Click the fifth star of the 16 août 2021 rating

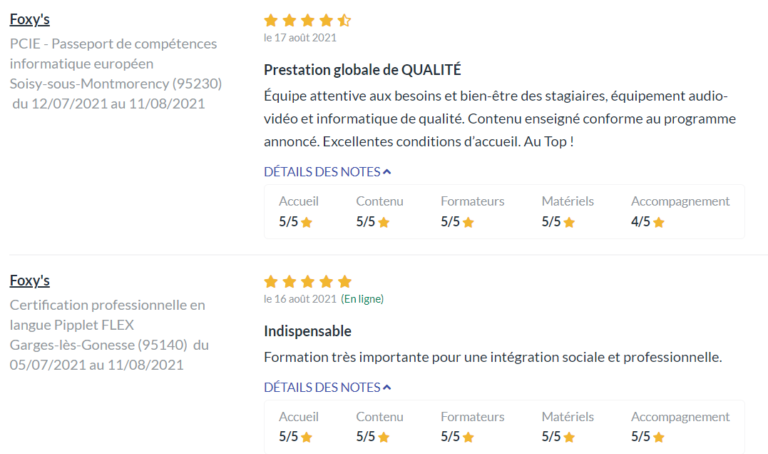coord(344,282)
